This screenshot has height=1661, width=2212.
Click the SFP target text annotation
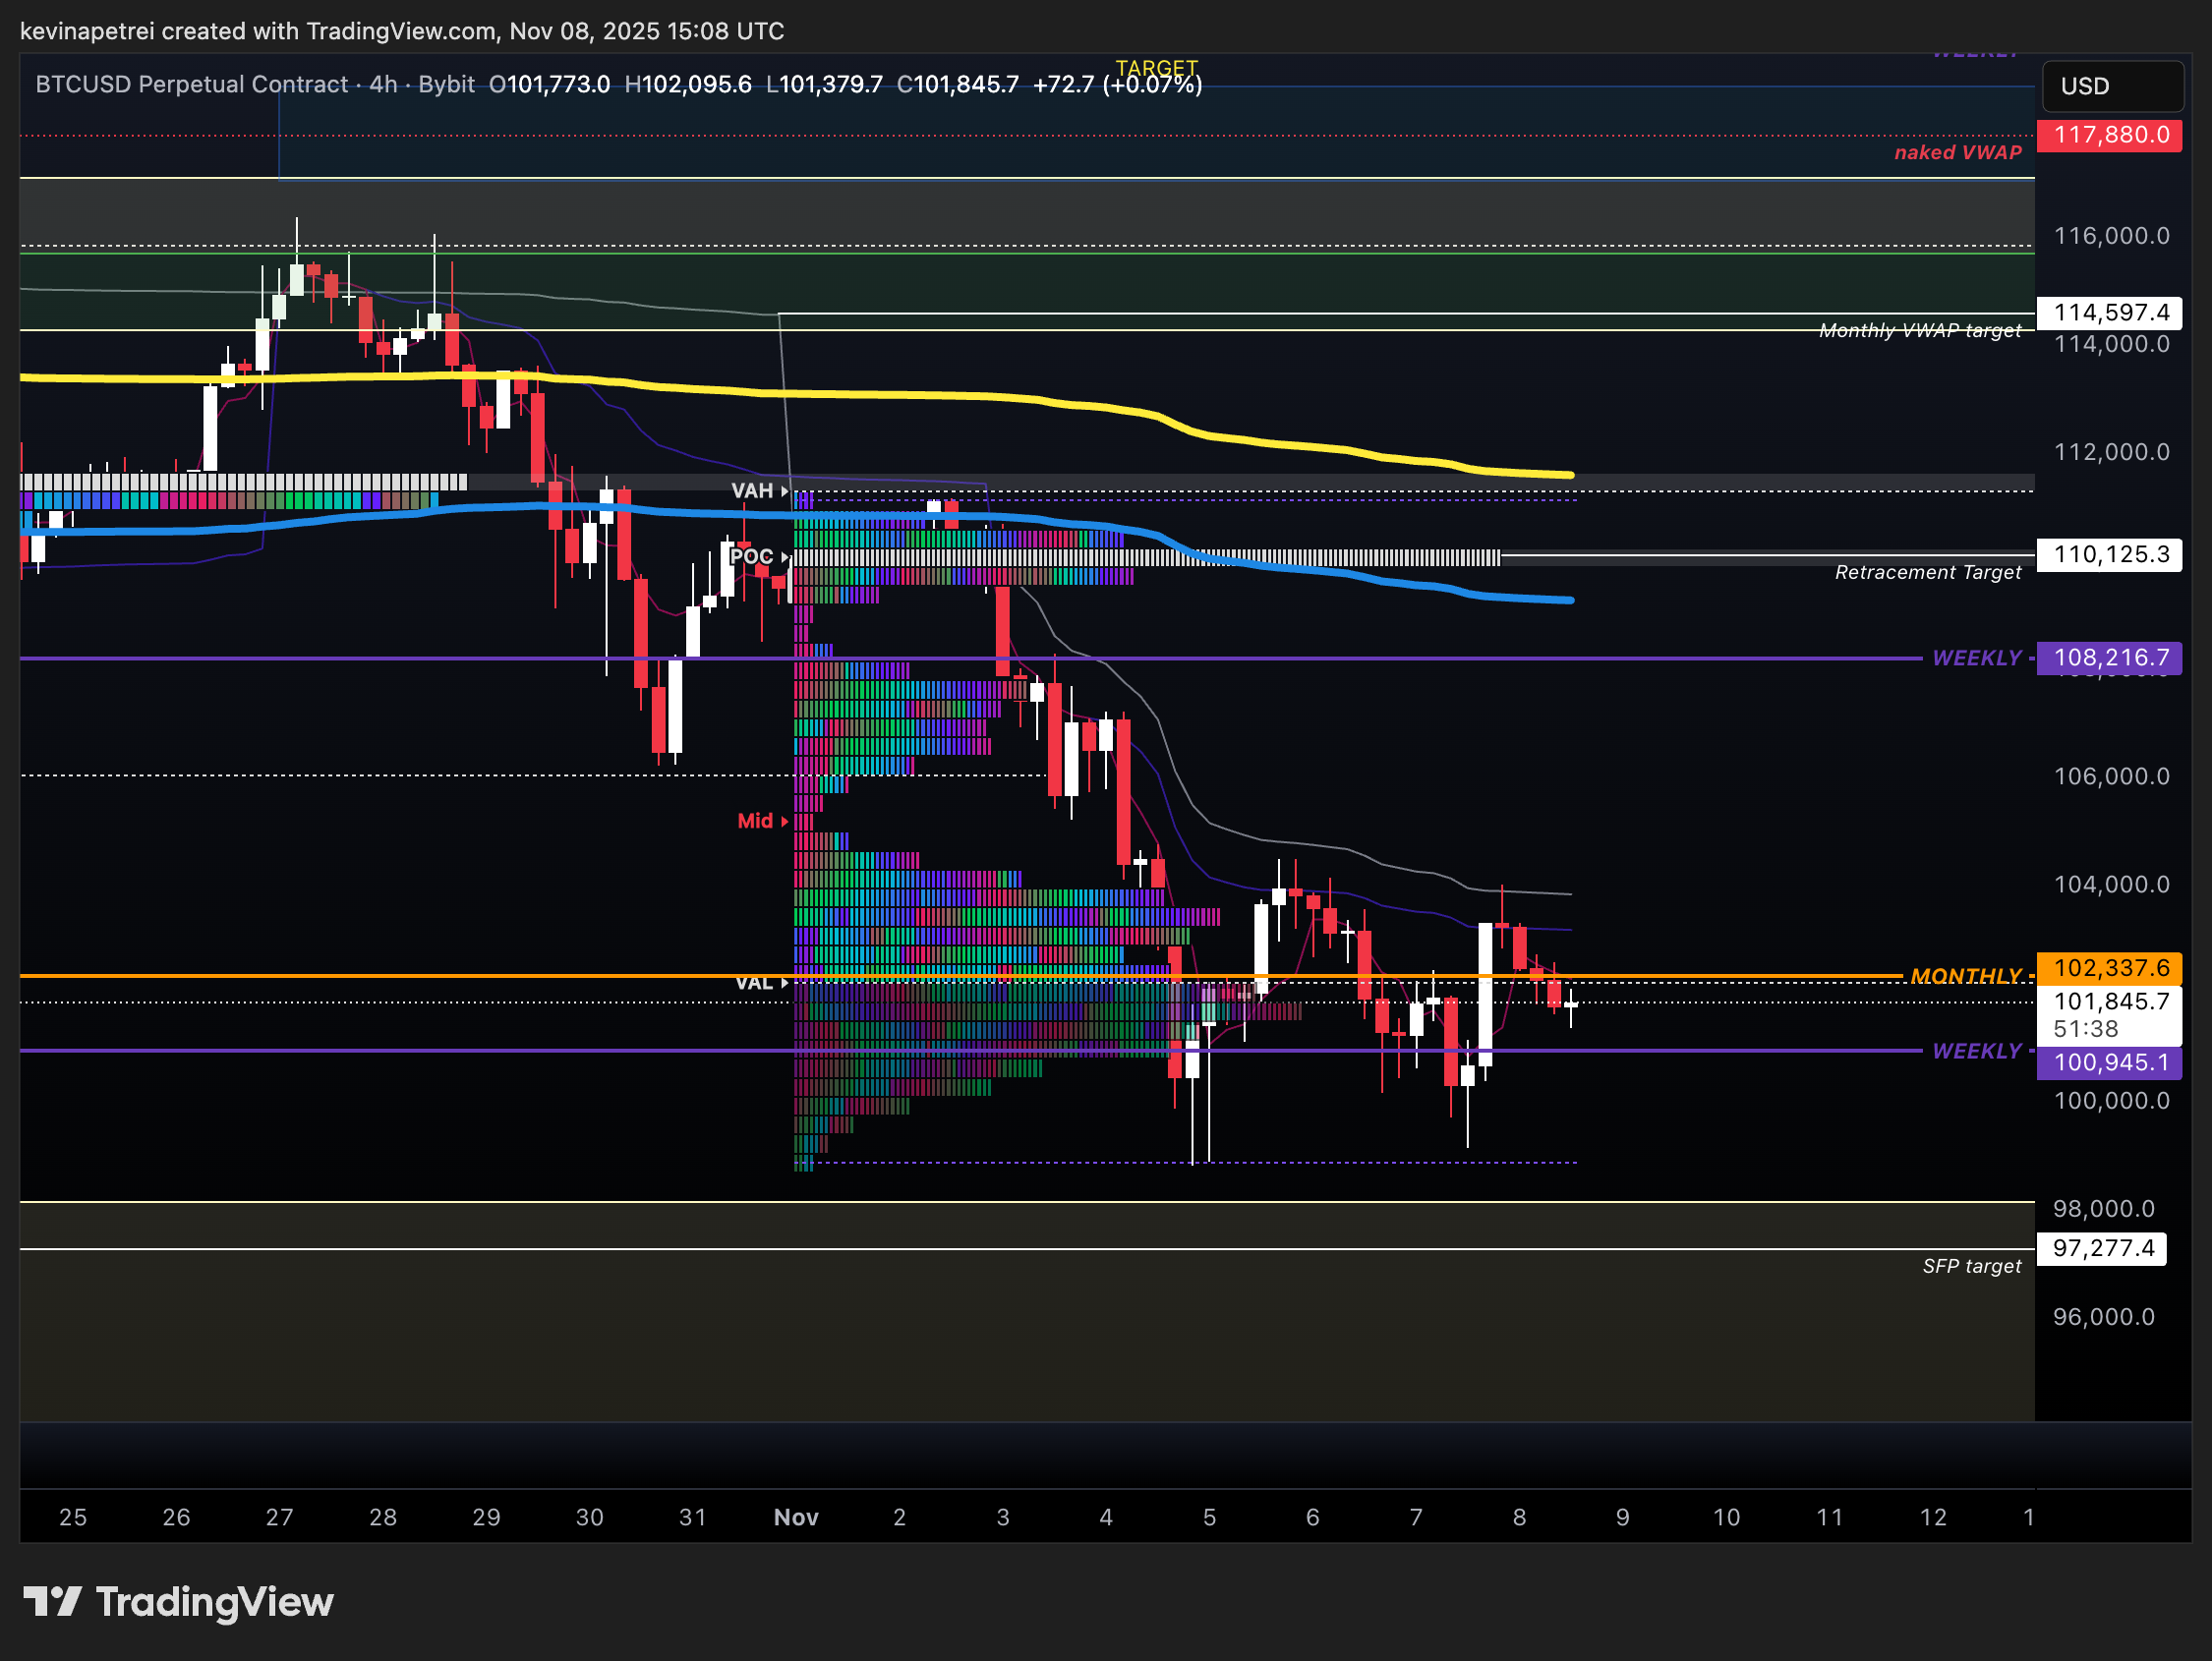(x=1971, y=1267)
